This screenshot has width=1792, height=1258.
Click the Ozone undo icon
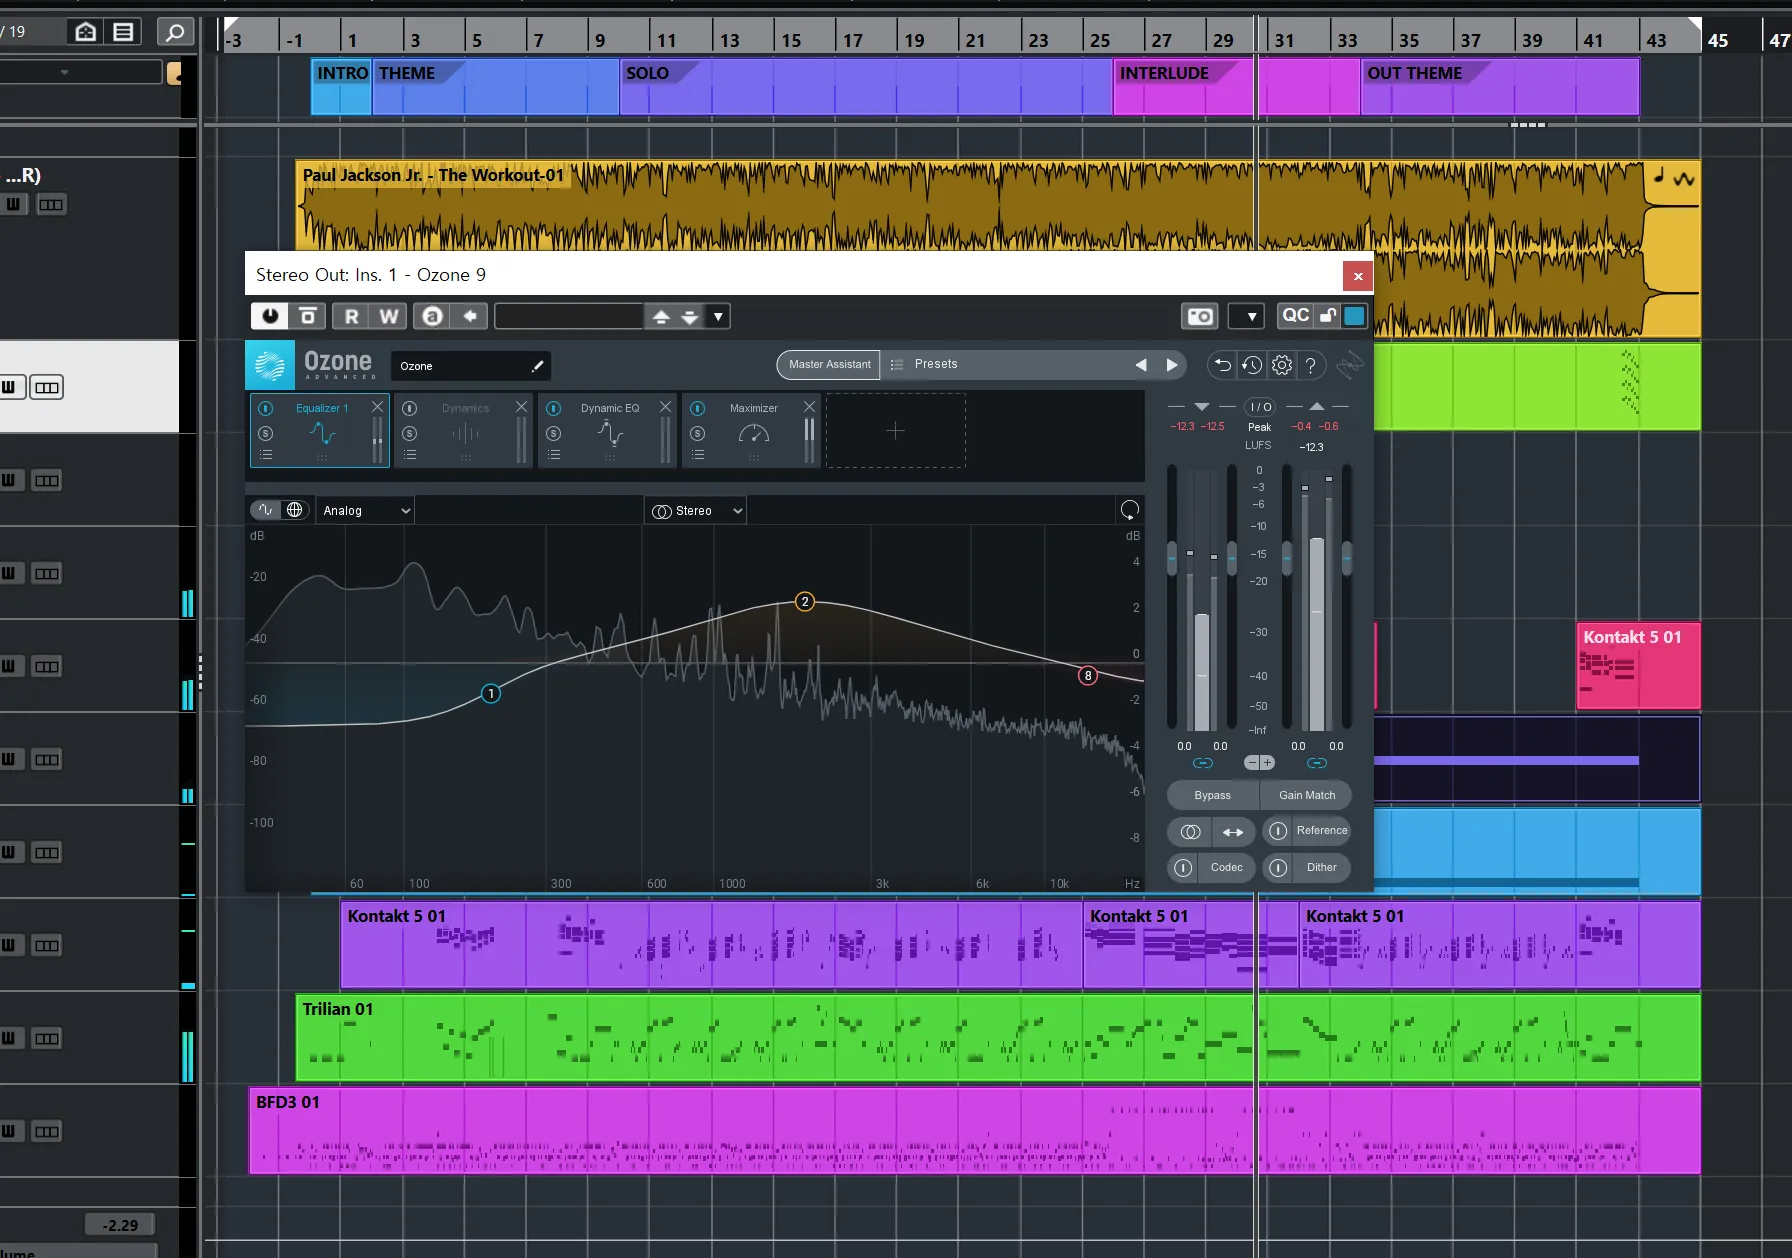click(1222, 366)
